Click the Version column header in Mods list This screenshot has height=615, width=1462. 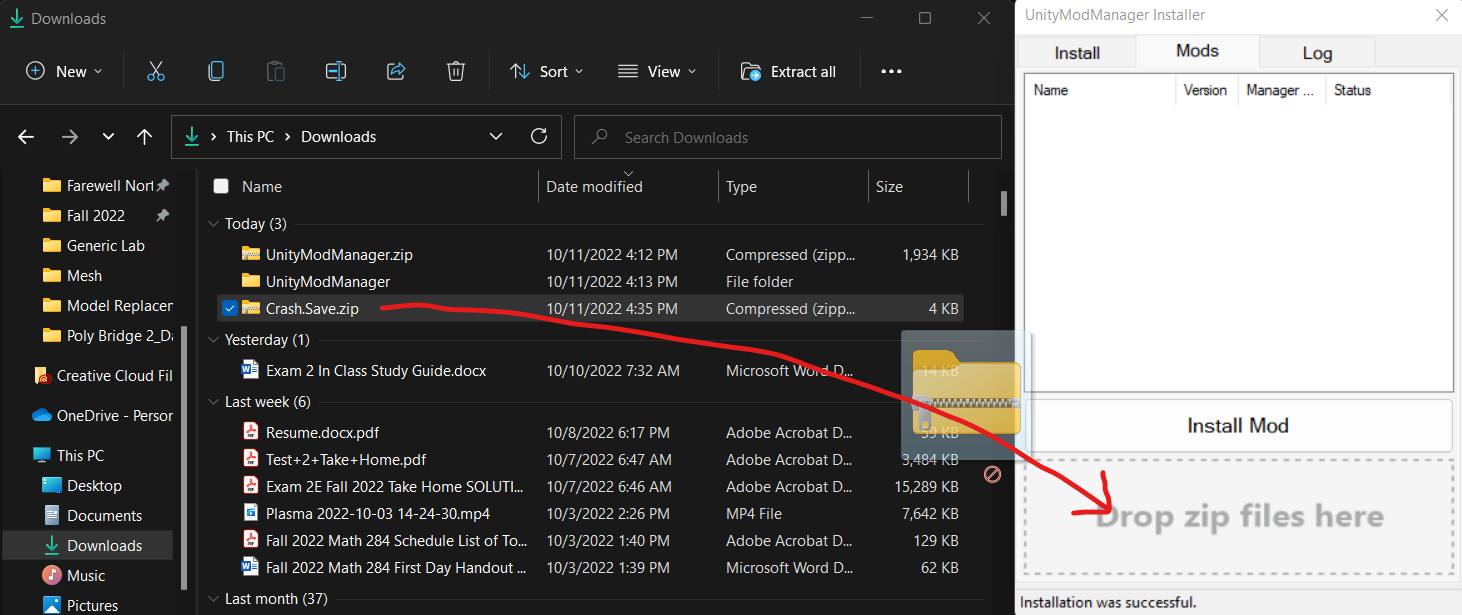(1206, 90)
